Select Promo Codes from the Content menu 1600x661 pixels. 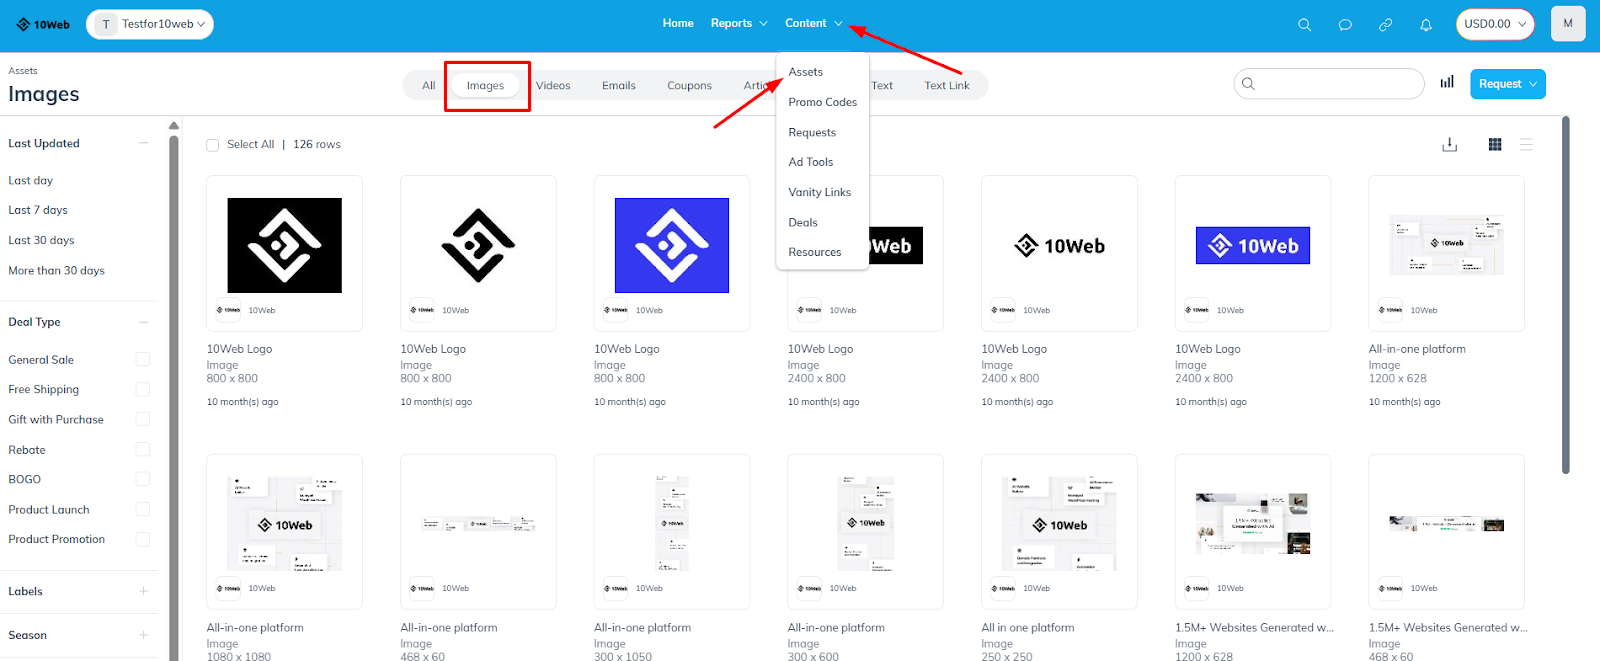822,102
